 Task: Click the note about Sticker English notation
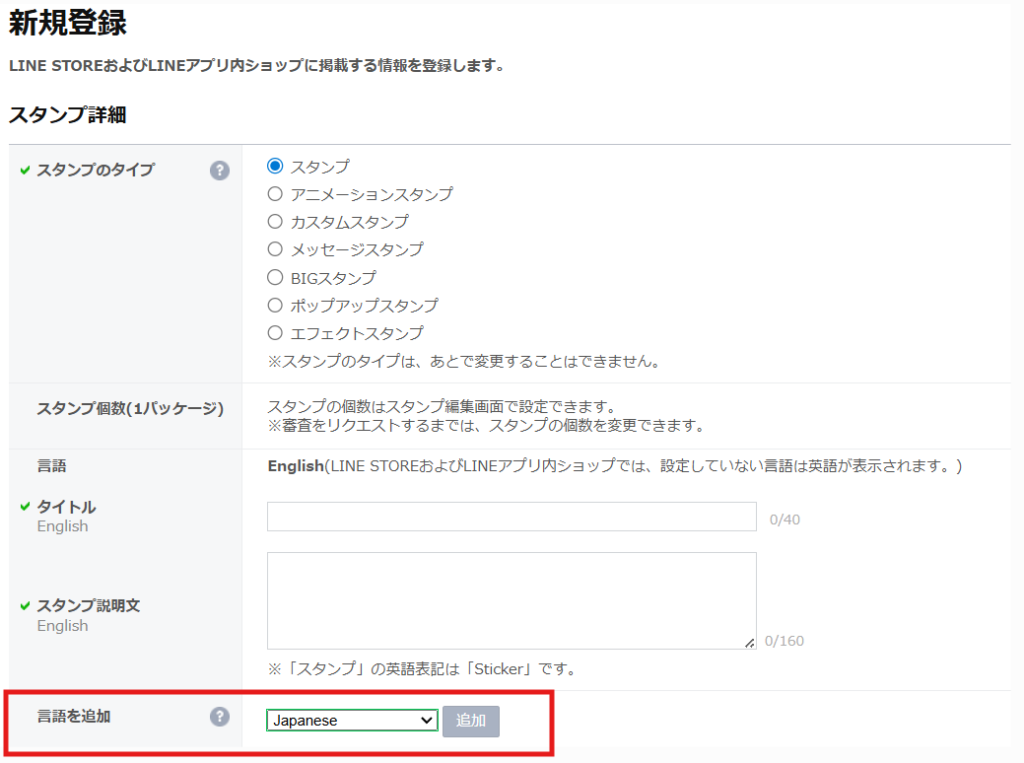click(x=422, y=669)
